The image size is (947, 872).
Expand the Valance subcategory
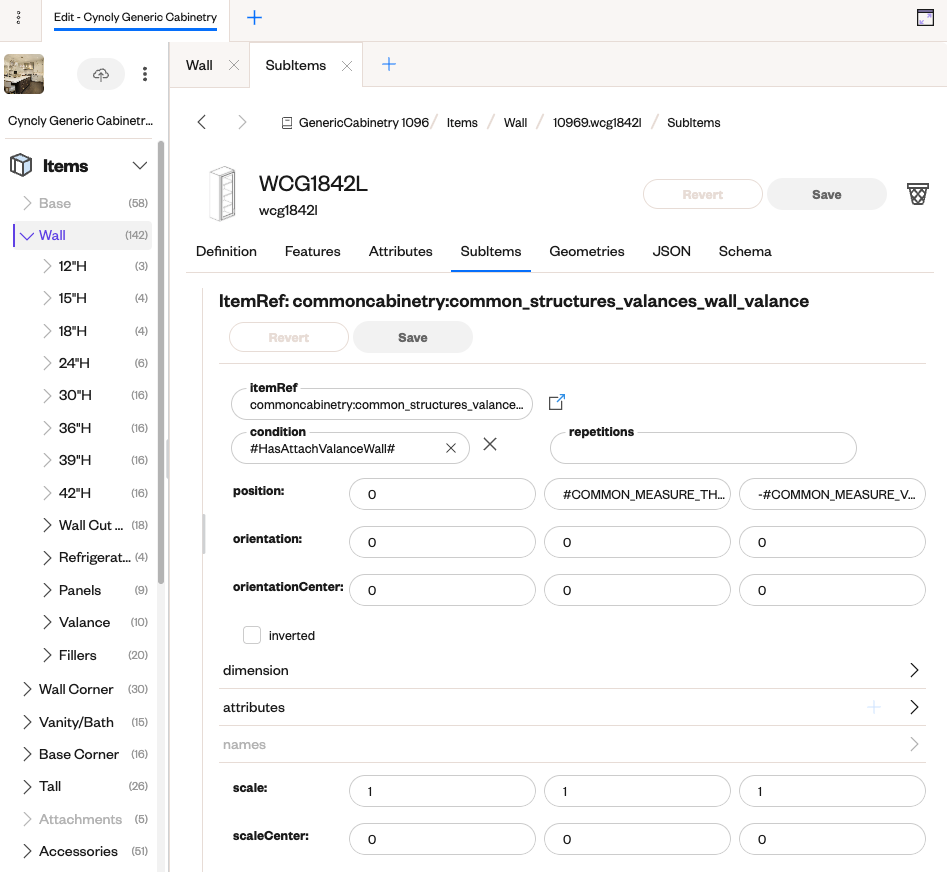point(47,622)
